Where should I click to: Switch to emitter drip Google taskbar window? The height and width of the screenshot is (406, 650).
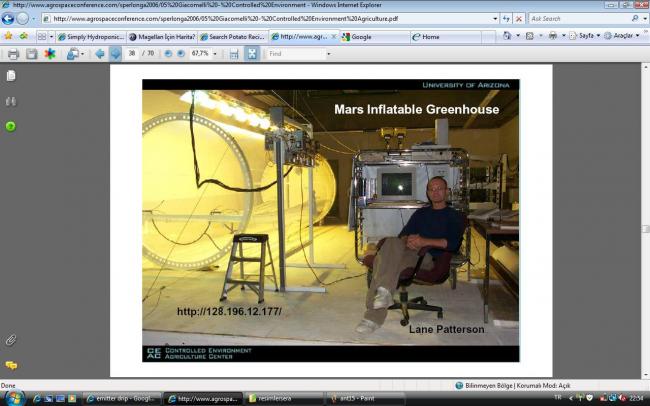(121, 399)
